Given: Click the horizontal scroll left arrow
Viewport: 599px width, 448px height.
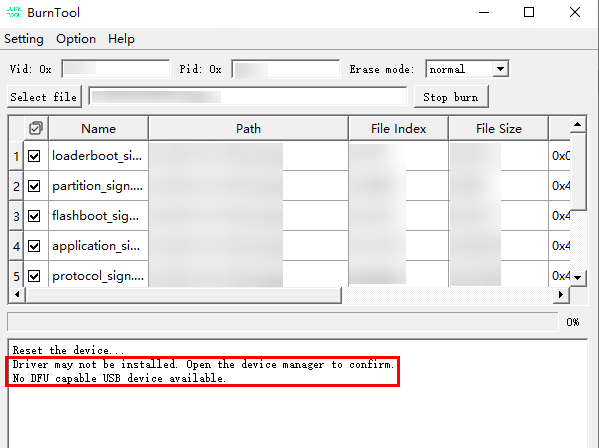Looking at the screenshot, I should (17, 294).
